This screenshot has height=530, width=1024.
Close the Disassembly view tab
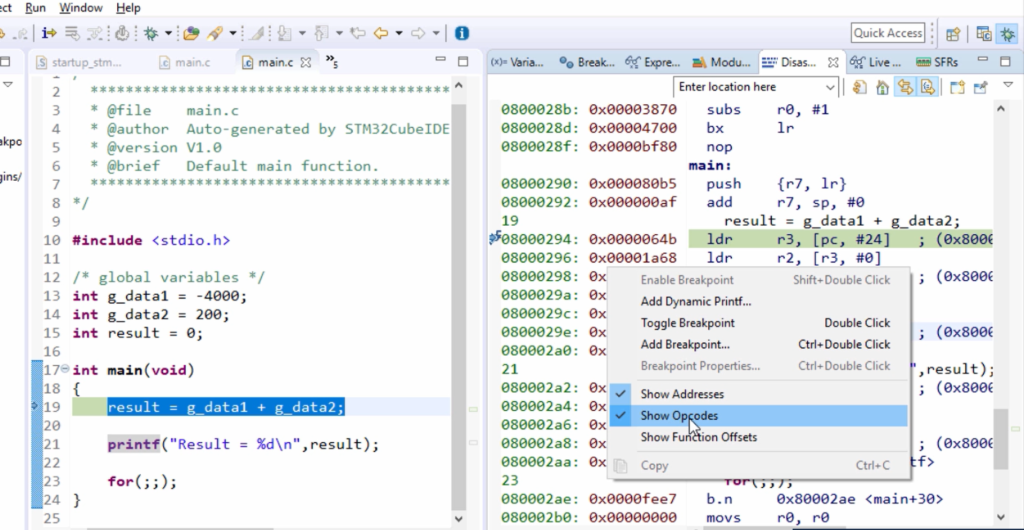[833, 63]
